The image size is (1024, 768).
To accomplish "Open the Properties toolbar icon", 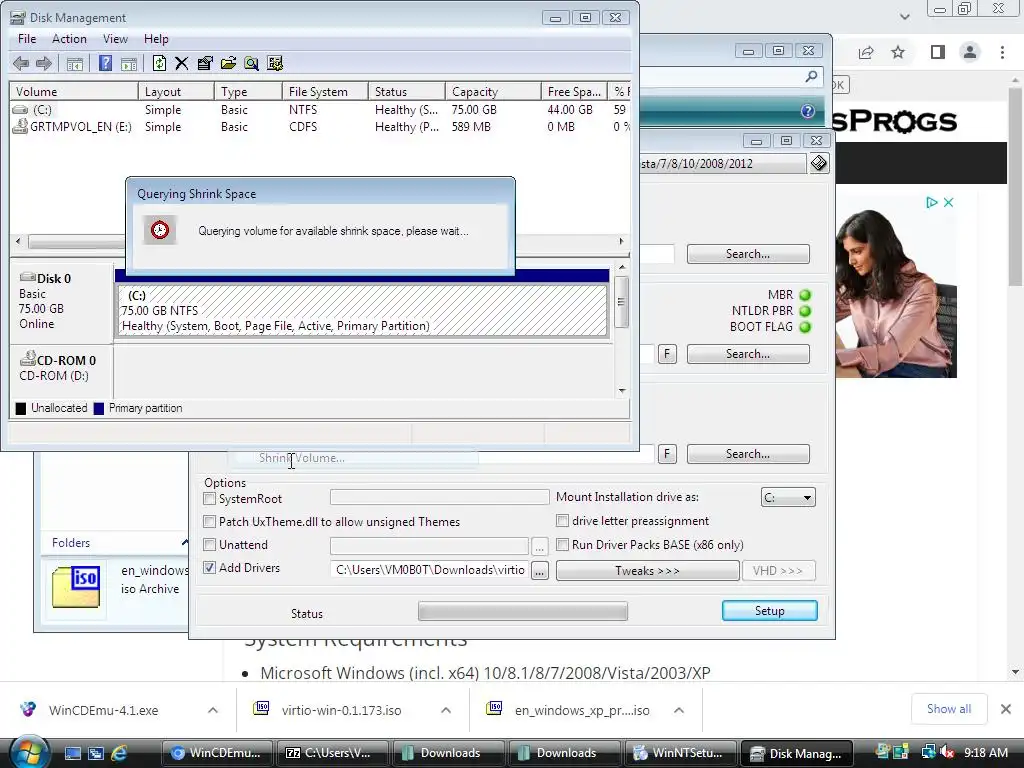I will (x=205, y=63).
